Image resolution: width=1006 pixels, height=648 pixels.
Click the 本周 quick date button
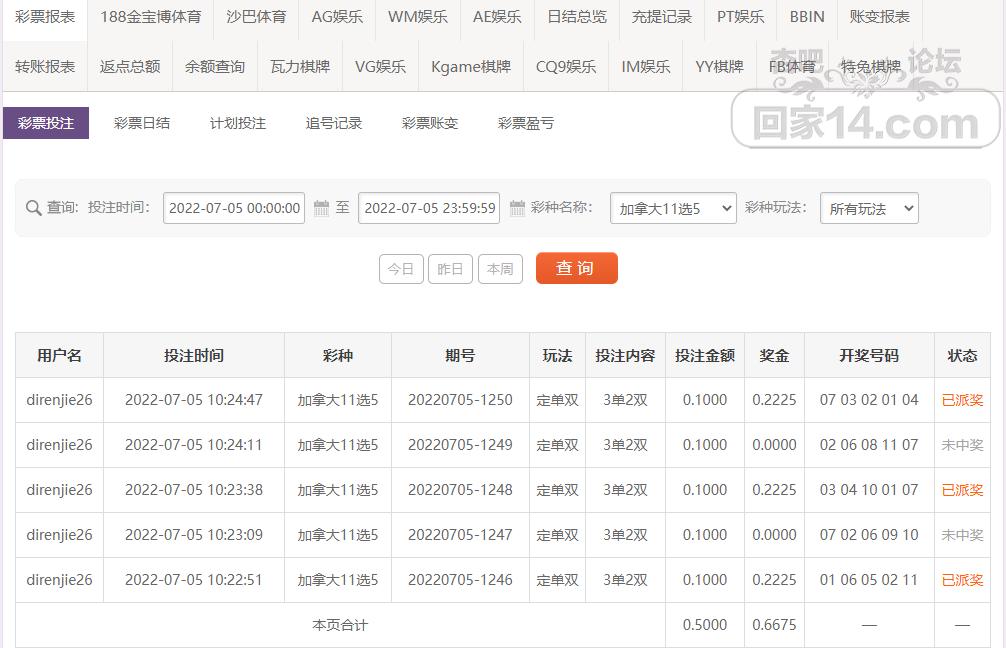[500, 268]
